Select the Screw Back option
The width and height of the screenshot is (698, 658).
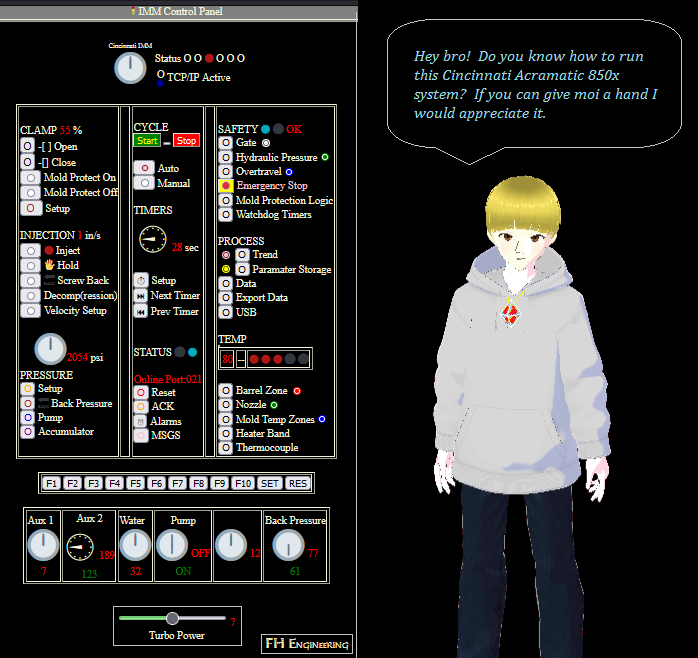tap(31, 281)
